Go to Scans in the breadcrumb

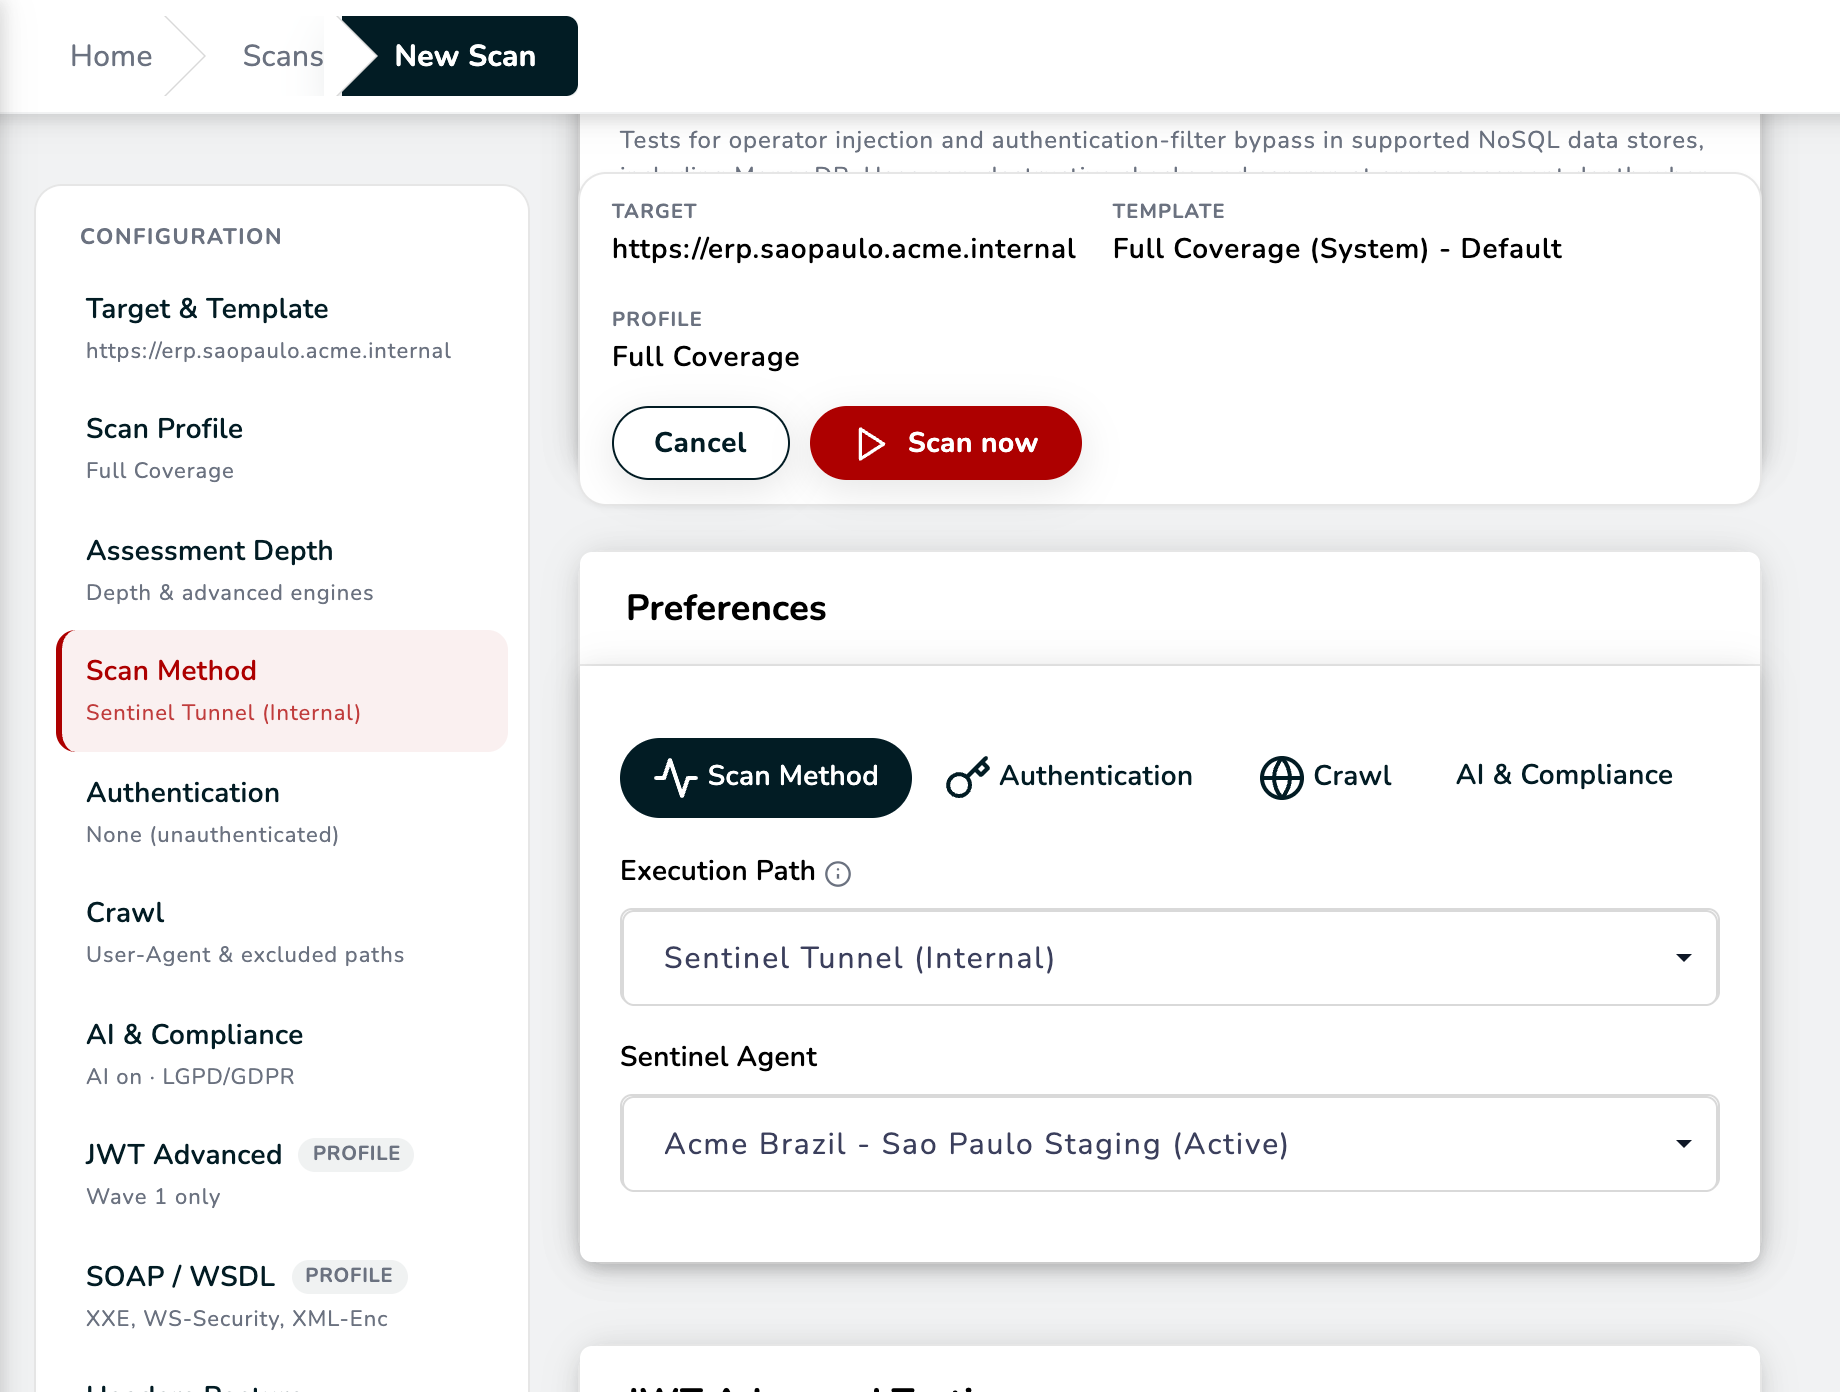pyautogui.click(x=283, y=56)
